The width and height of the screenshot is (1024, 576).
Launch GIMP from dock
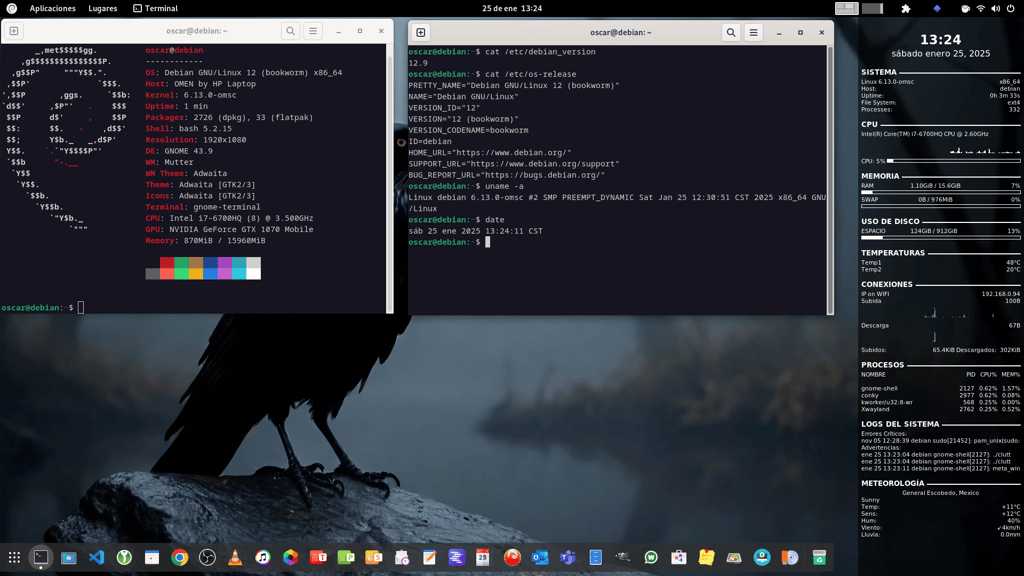(623, 557)
